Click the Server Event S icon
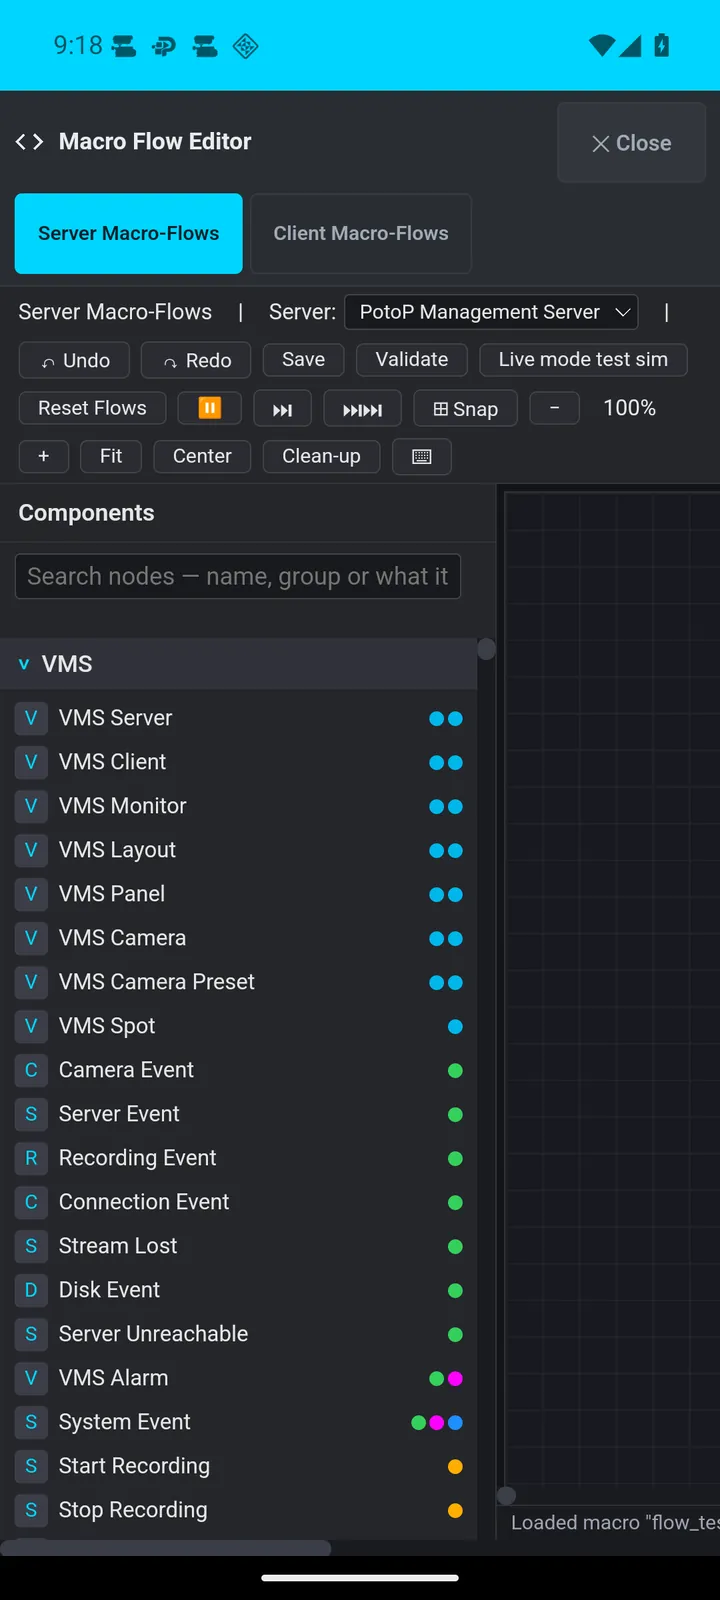The height and width of the screenshot is (1600, 720). click(31, 1114)
